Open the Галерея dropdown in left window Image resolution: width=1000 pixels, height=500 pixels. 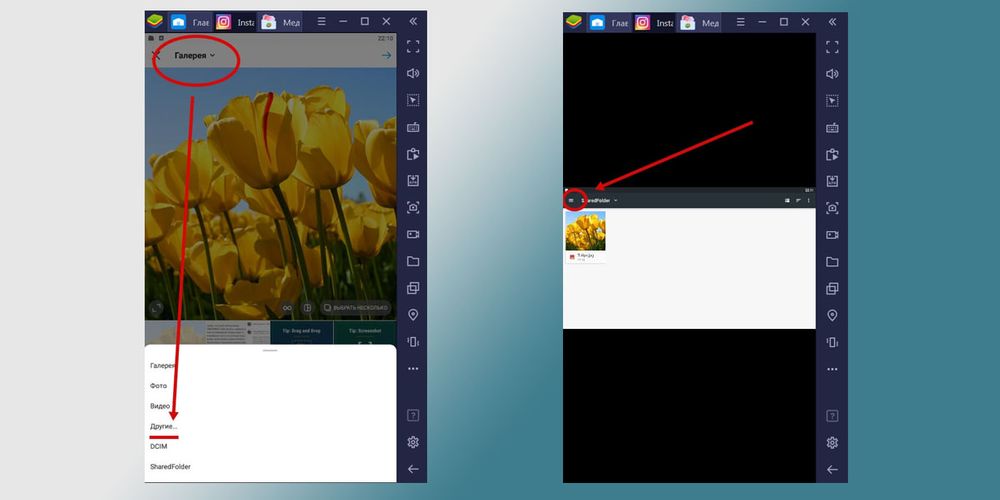195,56
